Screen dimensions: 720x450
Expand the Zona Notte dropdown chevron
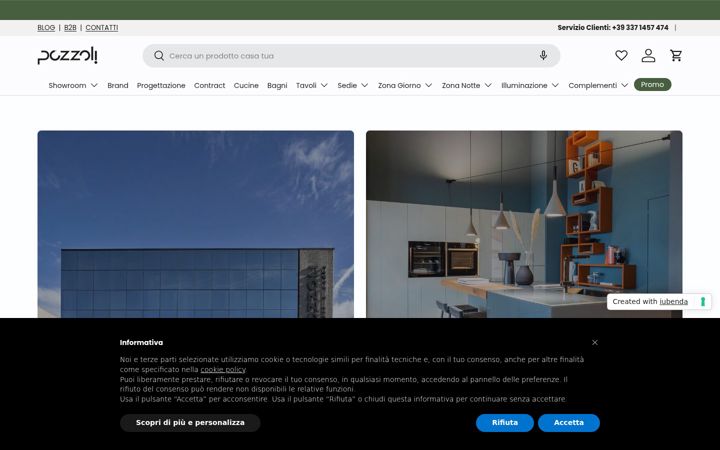click(488, 85)
